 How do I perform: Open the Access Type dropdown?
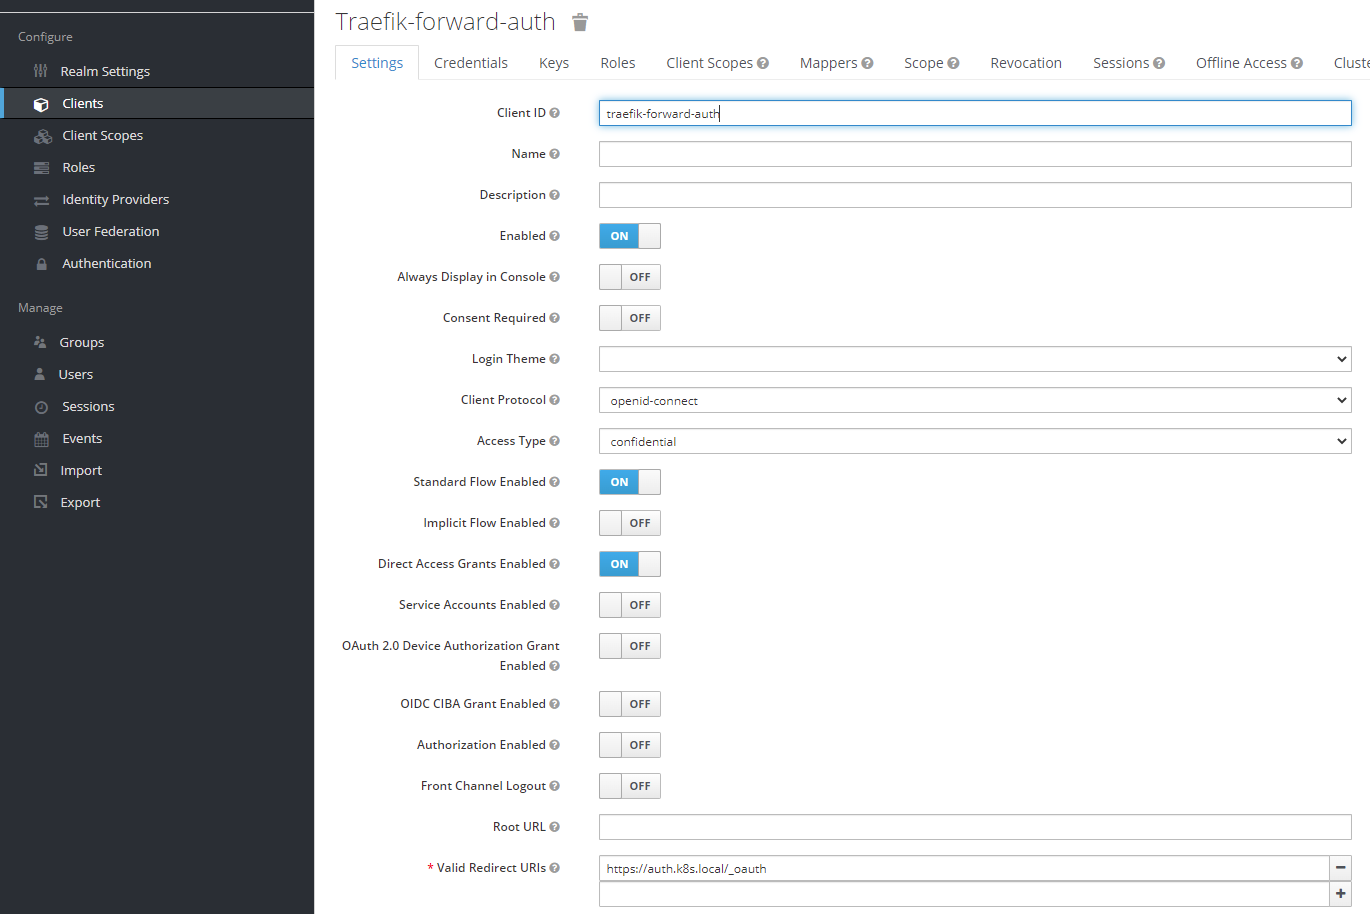[x=975, y=441]
